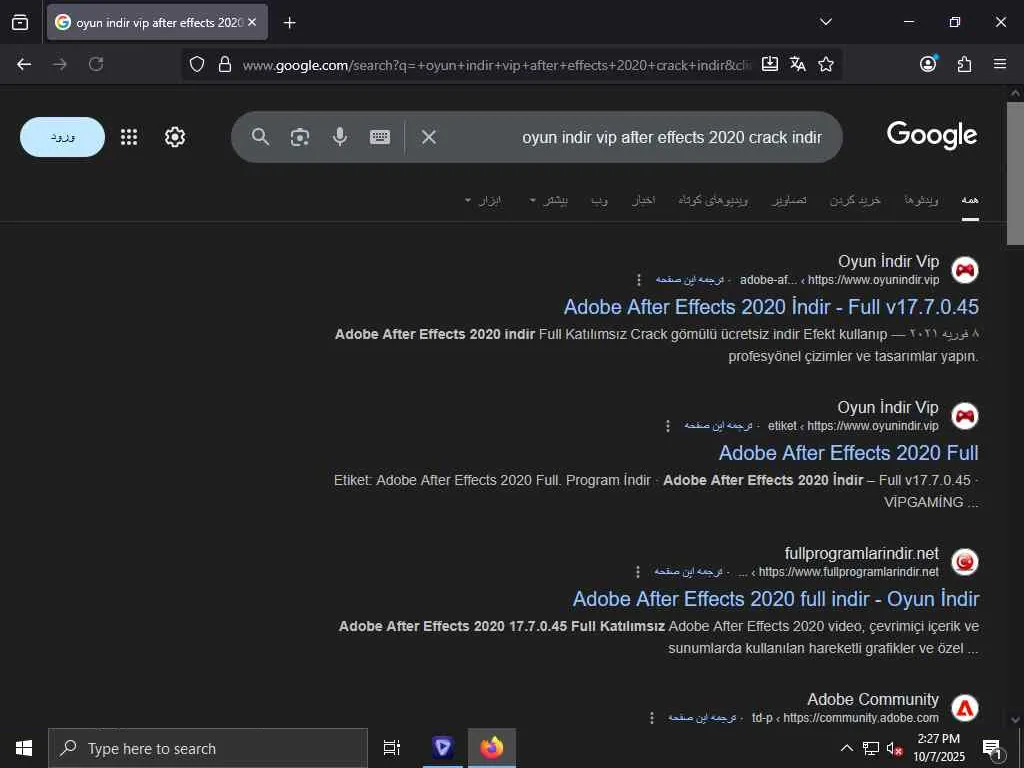Open the notification center icon
1024x768 pixels.
[x=993, y=748]
